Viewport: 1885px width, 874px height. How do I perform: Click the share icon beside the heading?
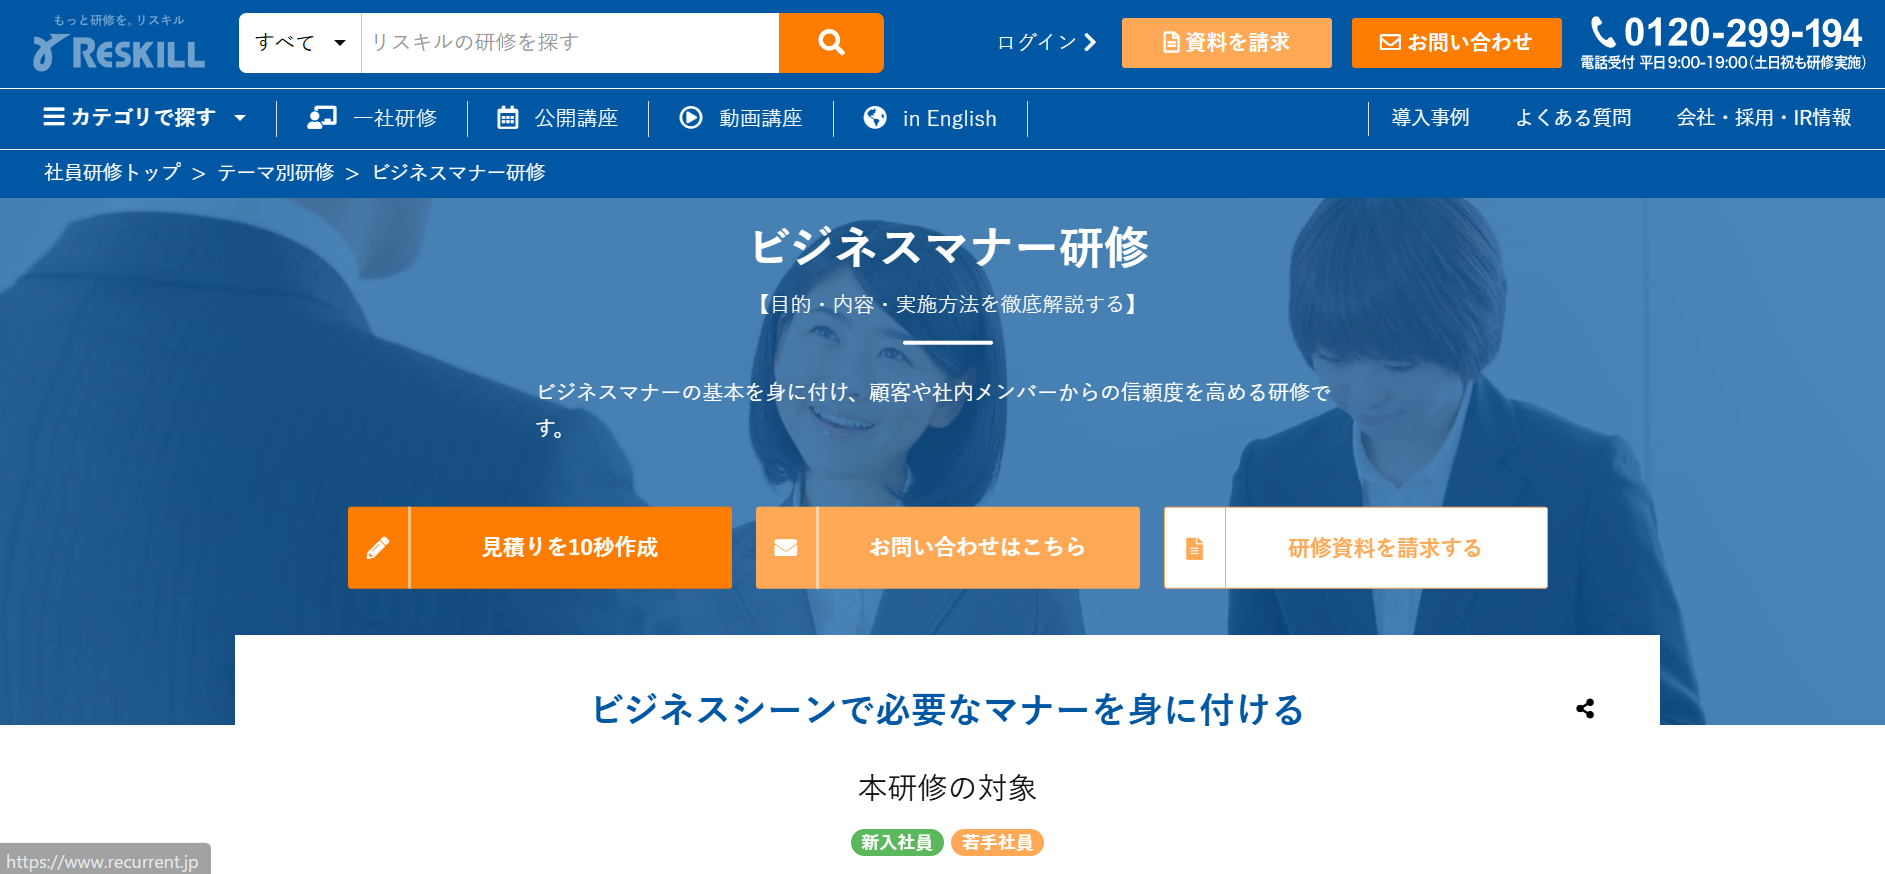point(1585,709)
